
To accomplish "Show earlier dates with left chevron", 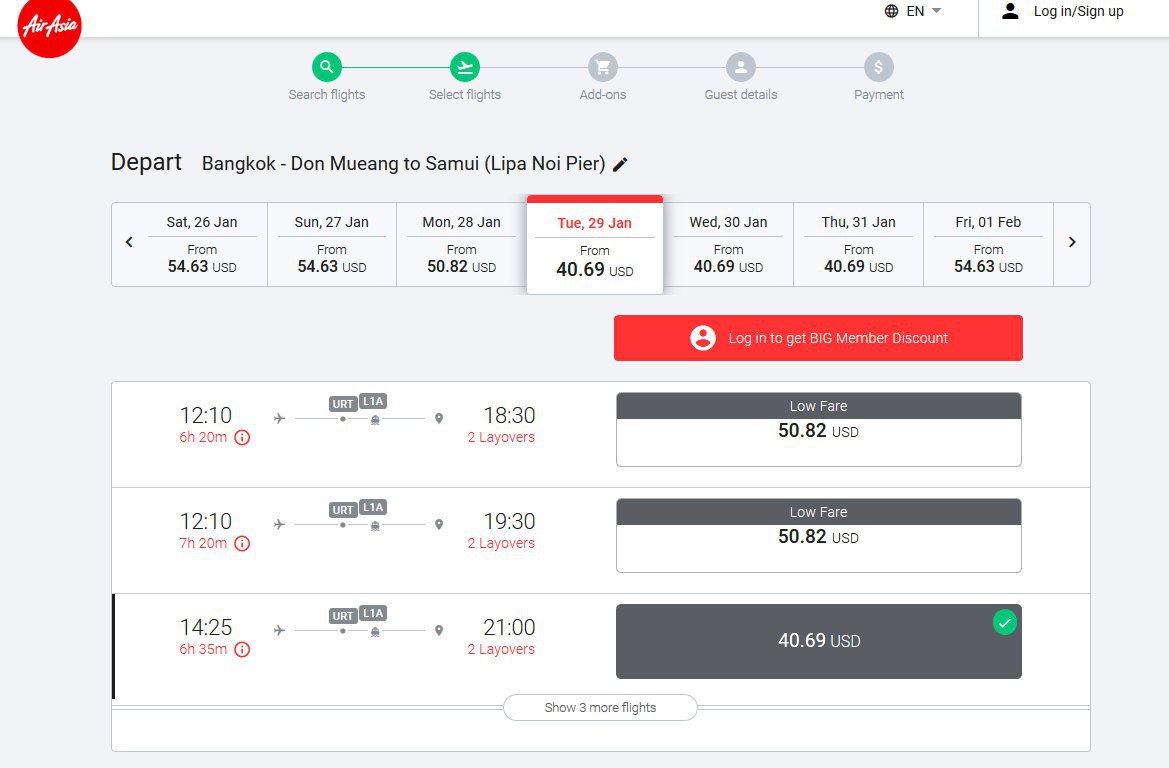I will click(x=129, y=242).
